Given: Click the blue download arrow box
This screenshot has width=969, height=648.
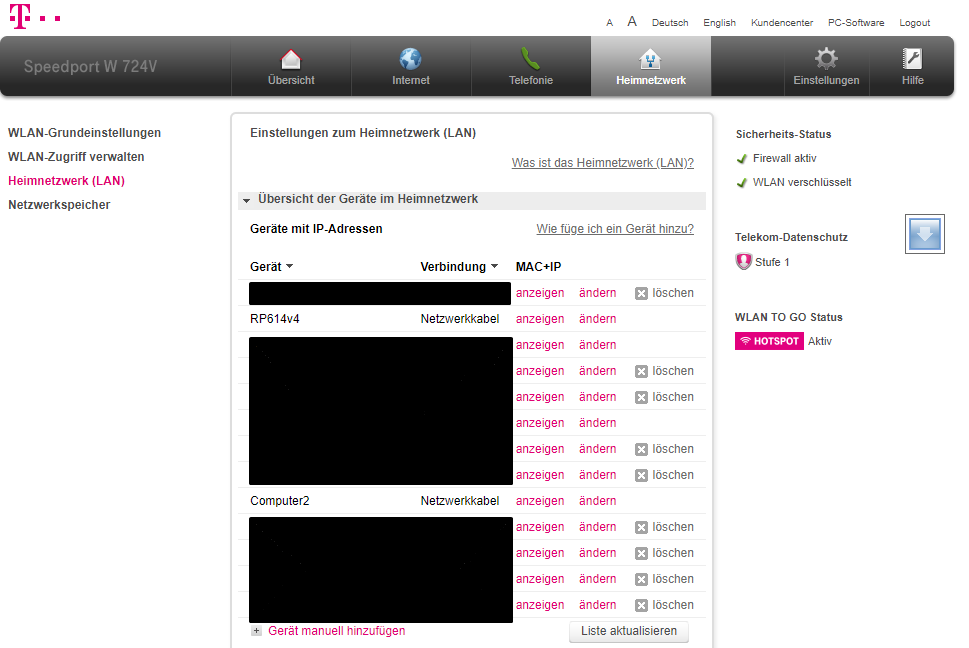Looking at the screenshot, I should pos(925,234).
